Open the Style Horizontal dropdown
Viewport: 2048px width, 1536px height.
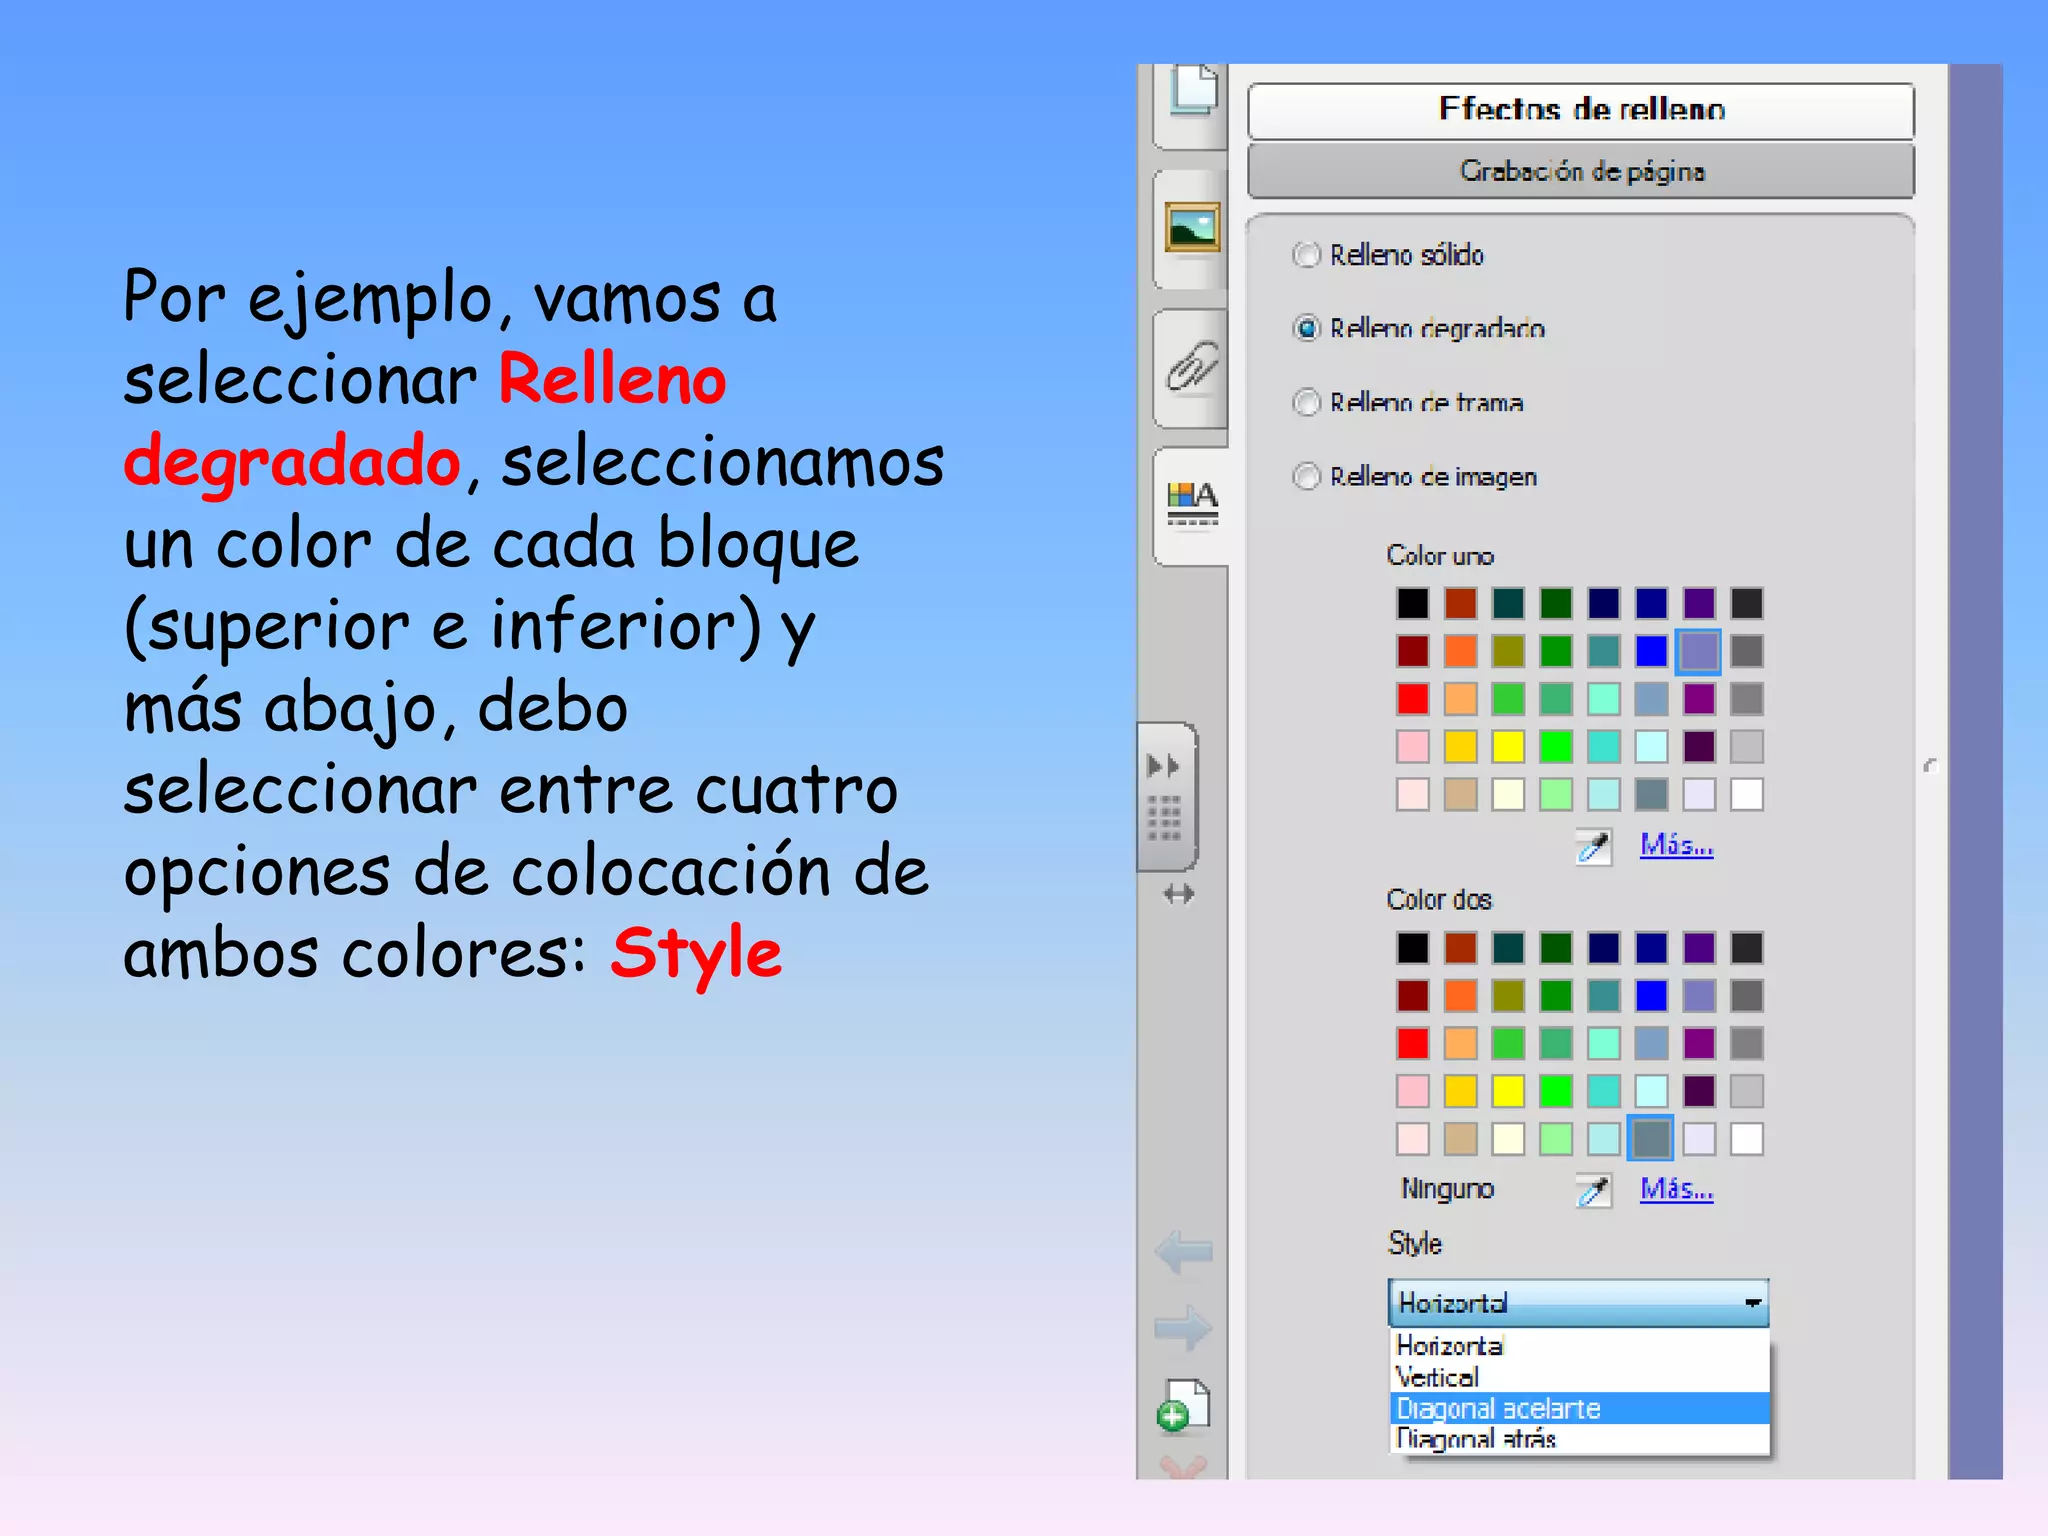[x=1579, y=1303]
